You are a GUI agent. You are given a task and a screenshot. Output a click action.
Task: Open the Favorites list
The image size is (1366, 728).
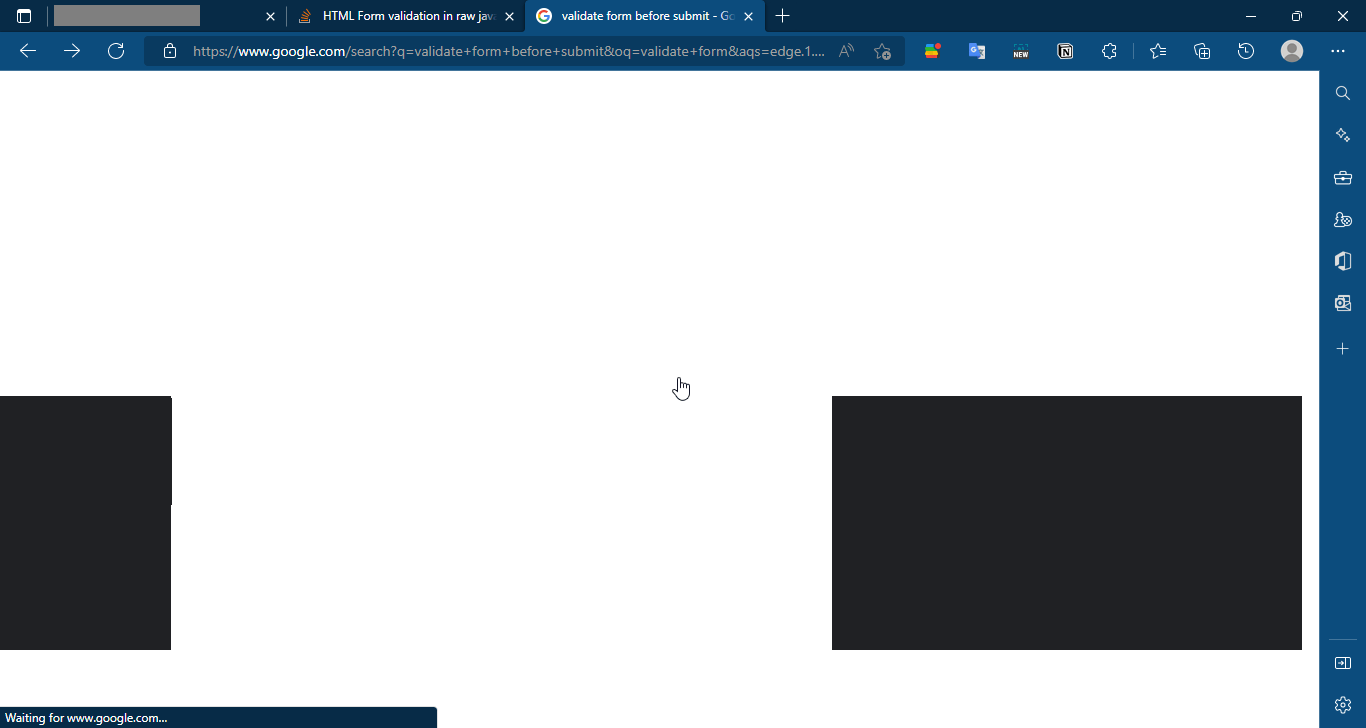pyautogui.click(x=1158, y=51)
